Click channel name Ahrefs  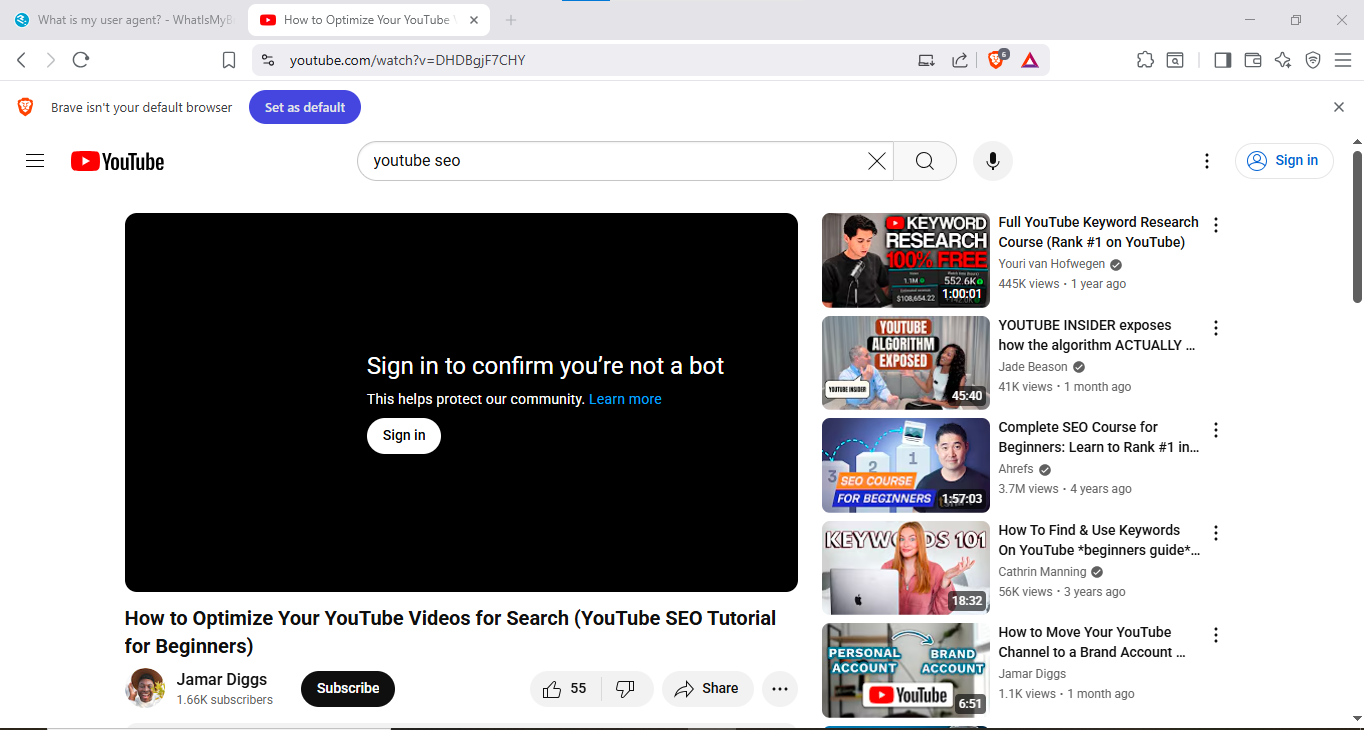[x=1016, y=469]
